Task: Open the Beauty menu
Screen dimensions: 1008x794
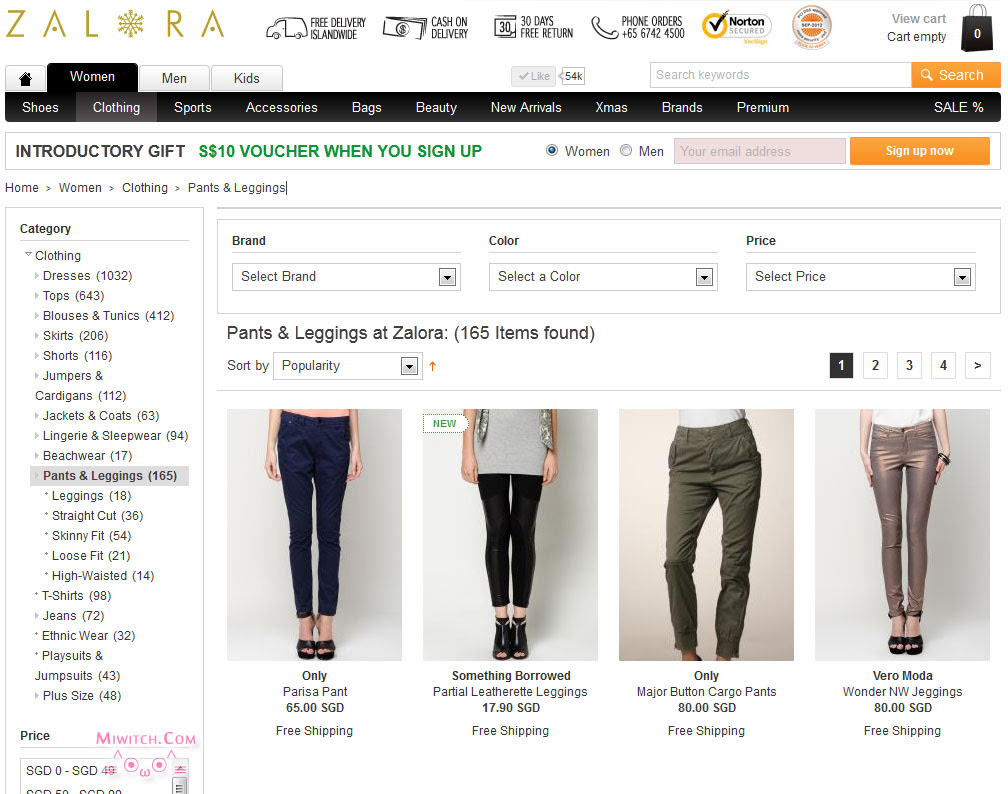Action: coord(436,107)
